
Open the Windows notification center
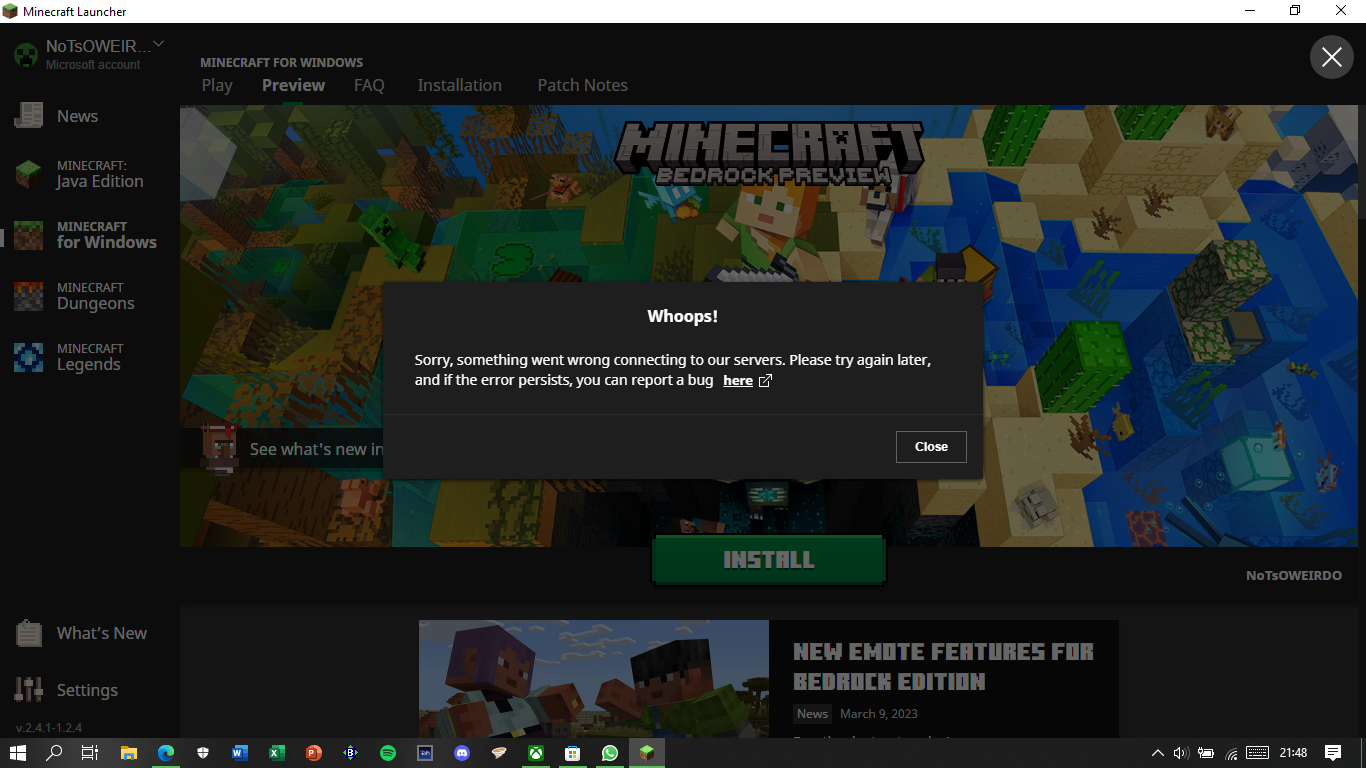point(1332,753)
